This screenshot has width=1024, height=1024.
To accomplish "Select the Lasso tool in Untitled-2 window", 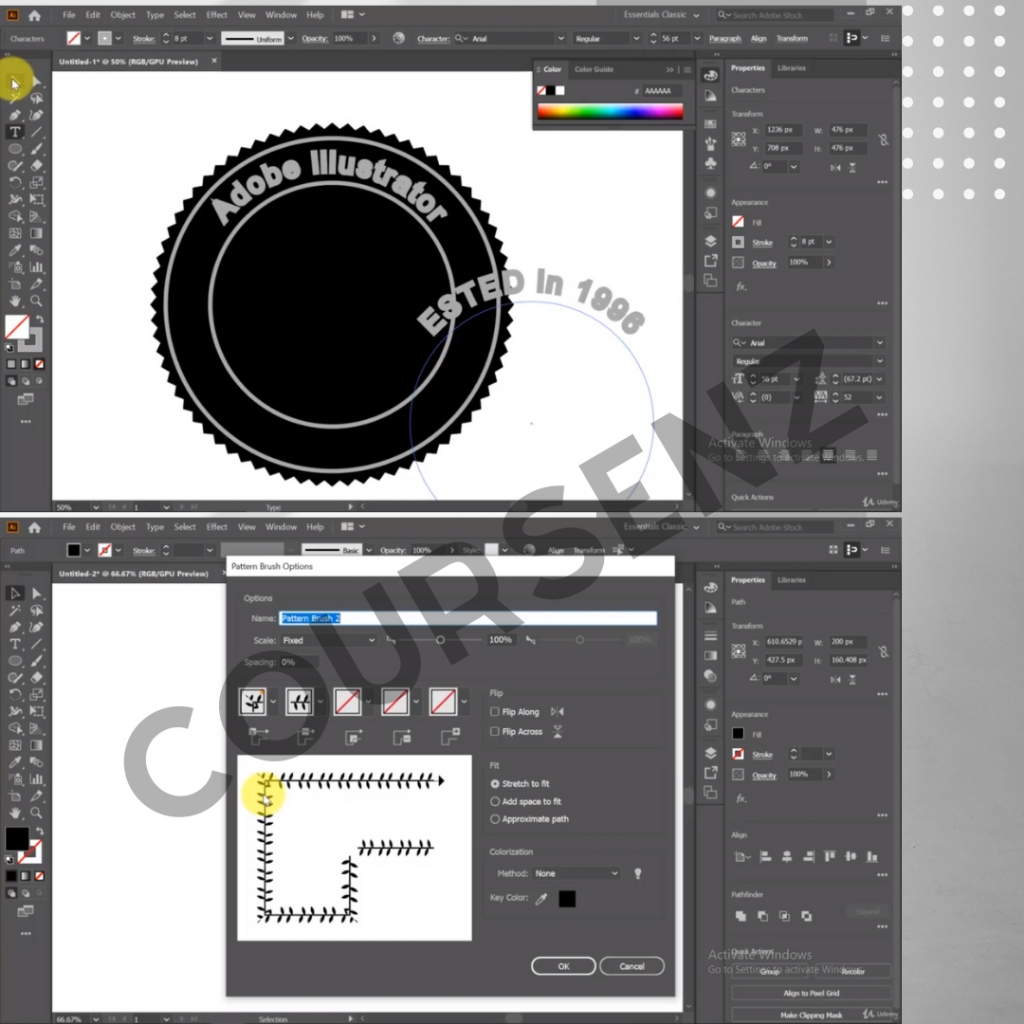I will pyautogui.click(x=37, y=610).
